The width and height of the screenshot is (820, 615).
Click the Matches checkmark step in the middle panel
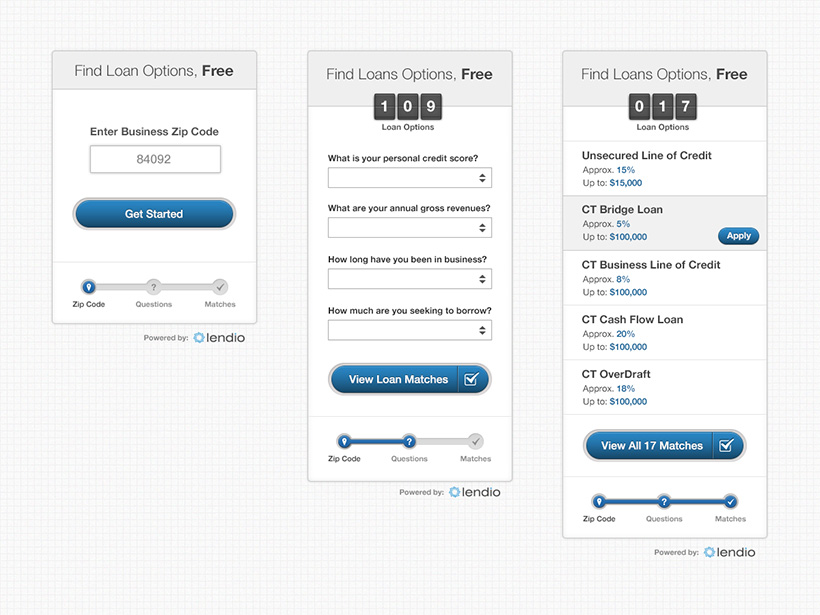[x=476, y=441]
